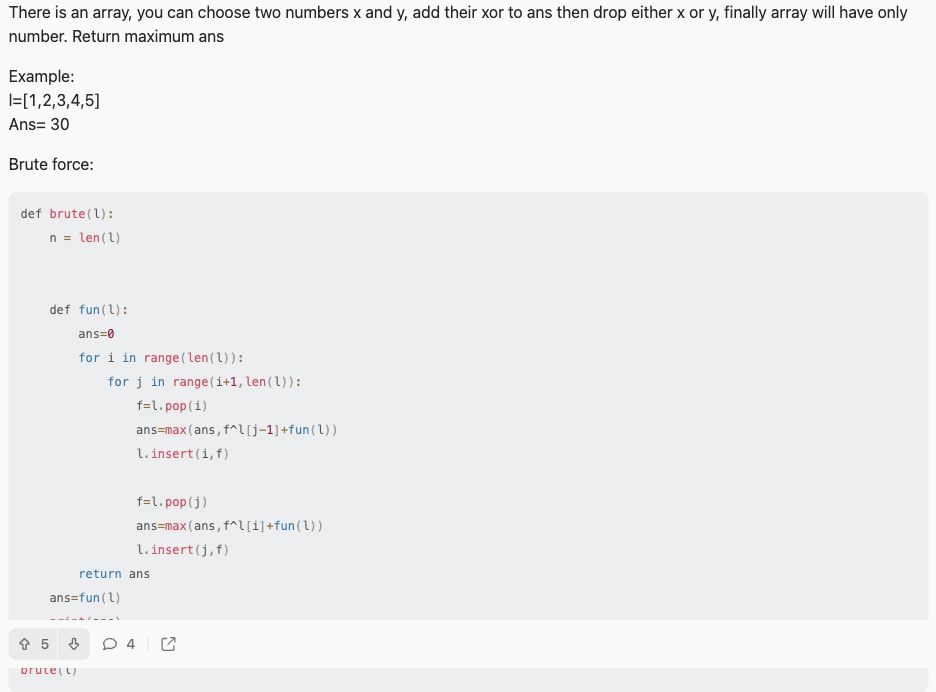Viewport: 936px width, 692px height.
Task: Click the 'n = len(l)' code line
Action: [85, 238]
